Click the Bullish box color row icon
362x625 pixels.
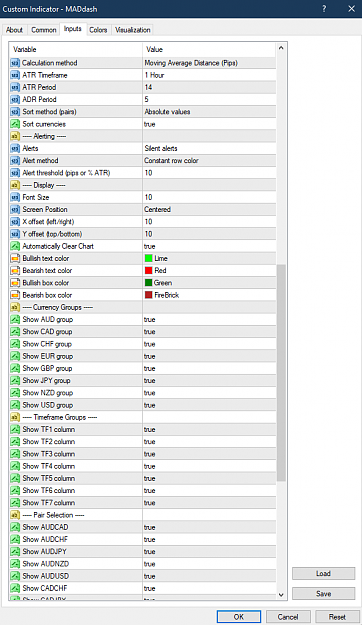[15, 283]
